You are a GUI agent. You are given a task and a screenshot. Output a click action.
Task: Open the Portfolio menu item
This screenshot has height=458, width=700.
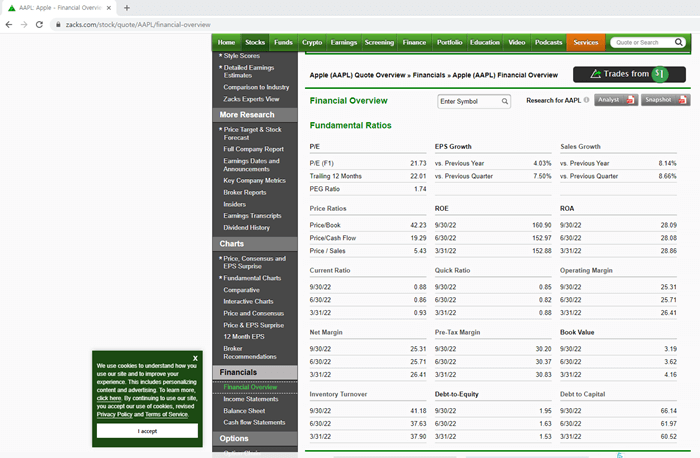pyautogui.click(x=450, y=42)
